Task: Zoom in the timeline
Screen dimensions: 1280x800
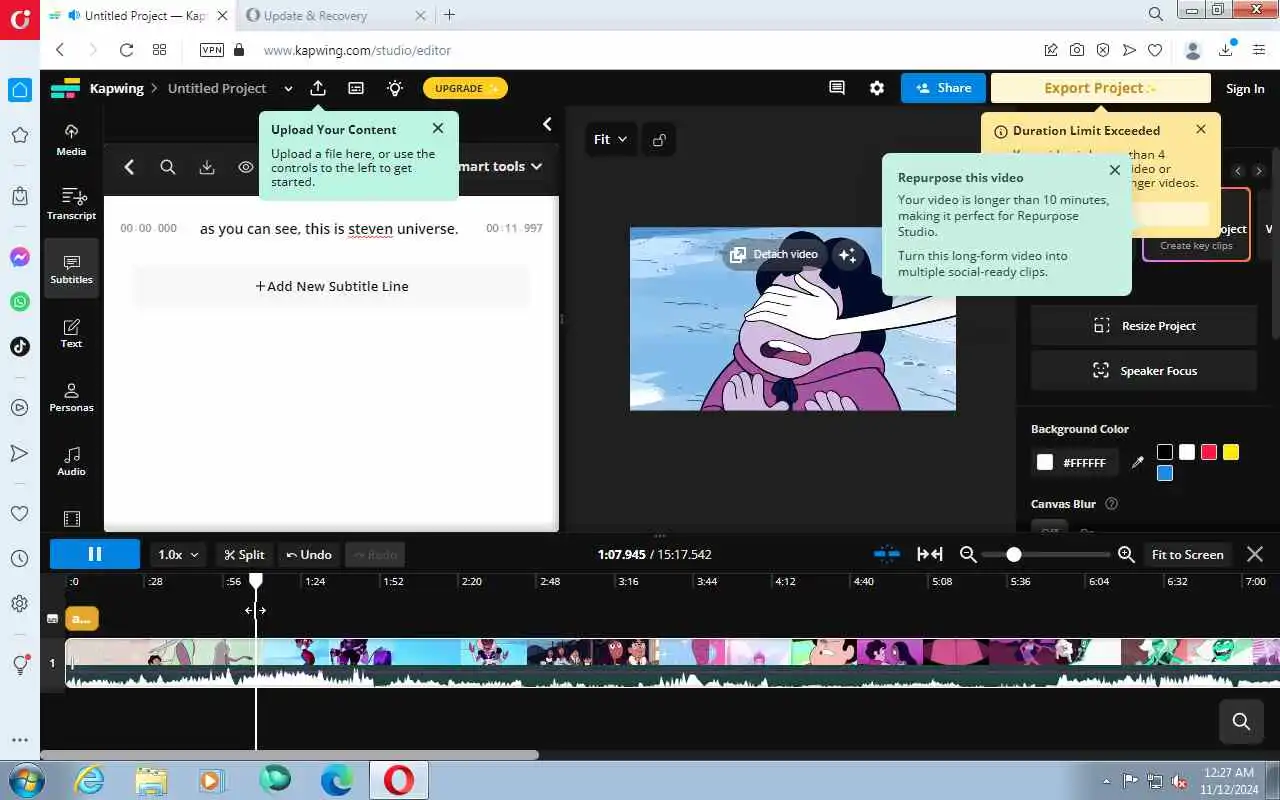Action: pyautogui.click(x=1126, y=554)
